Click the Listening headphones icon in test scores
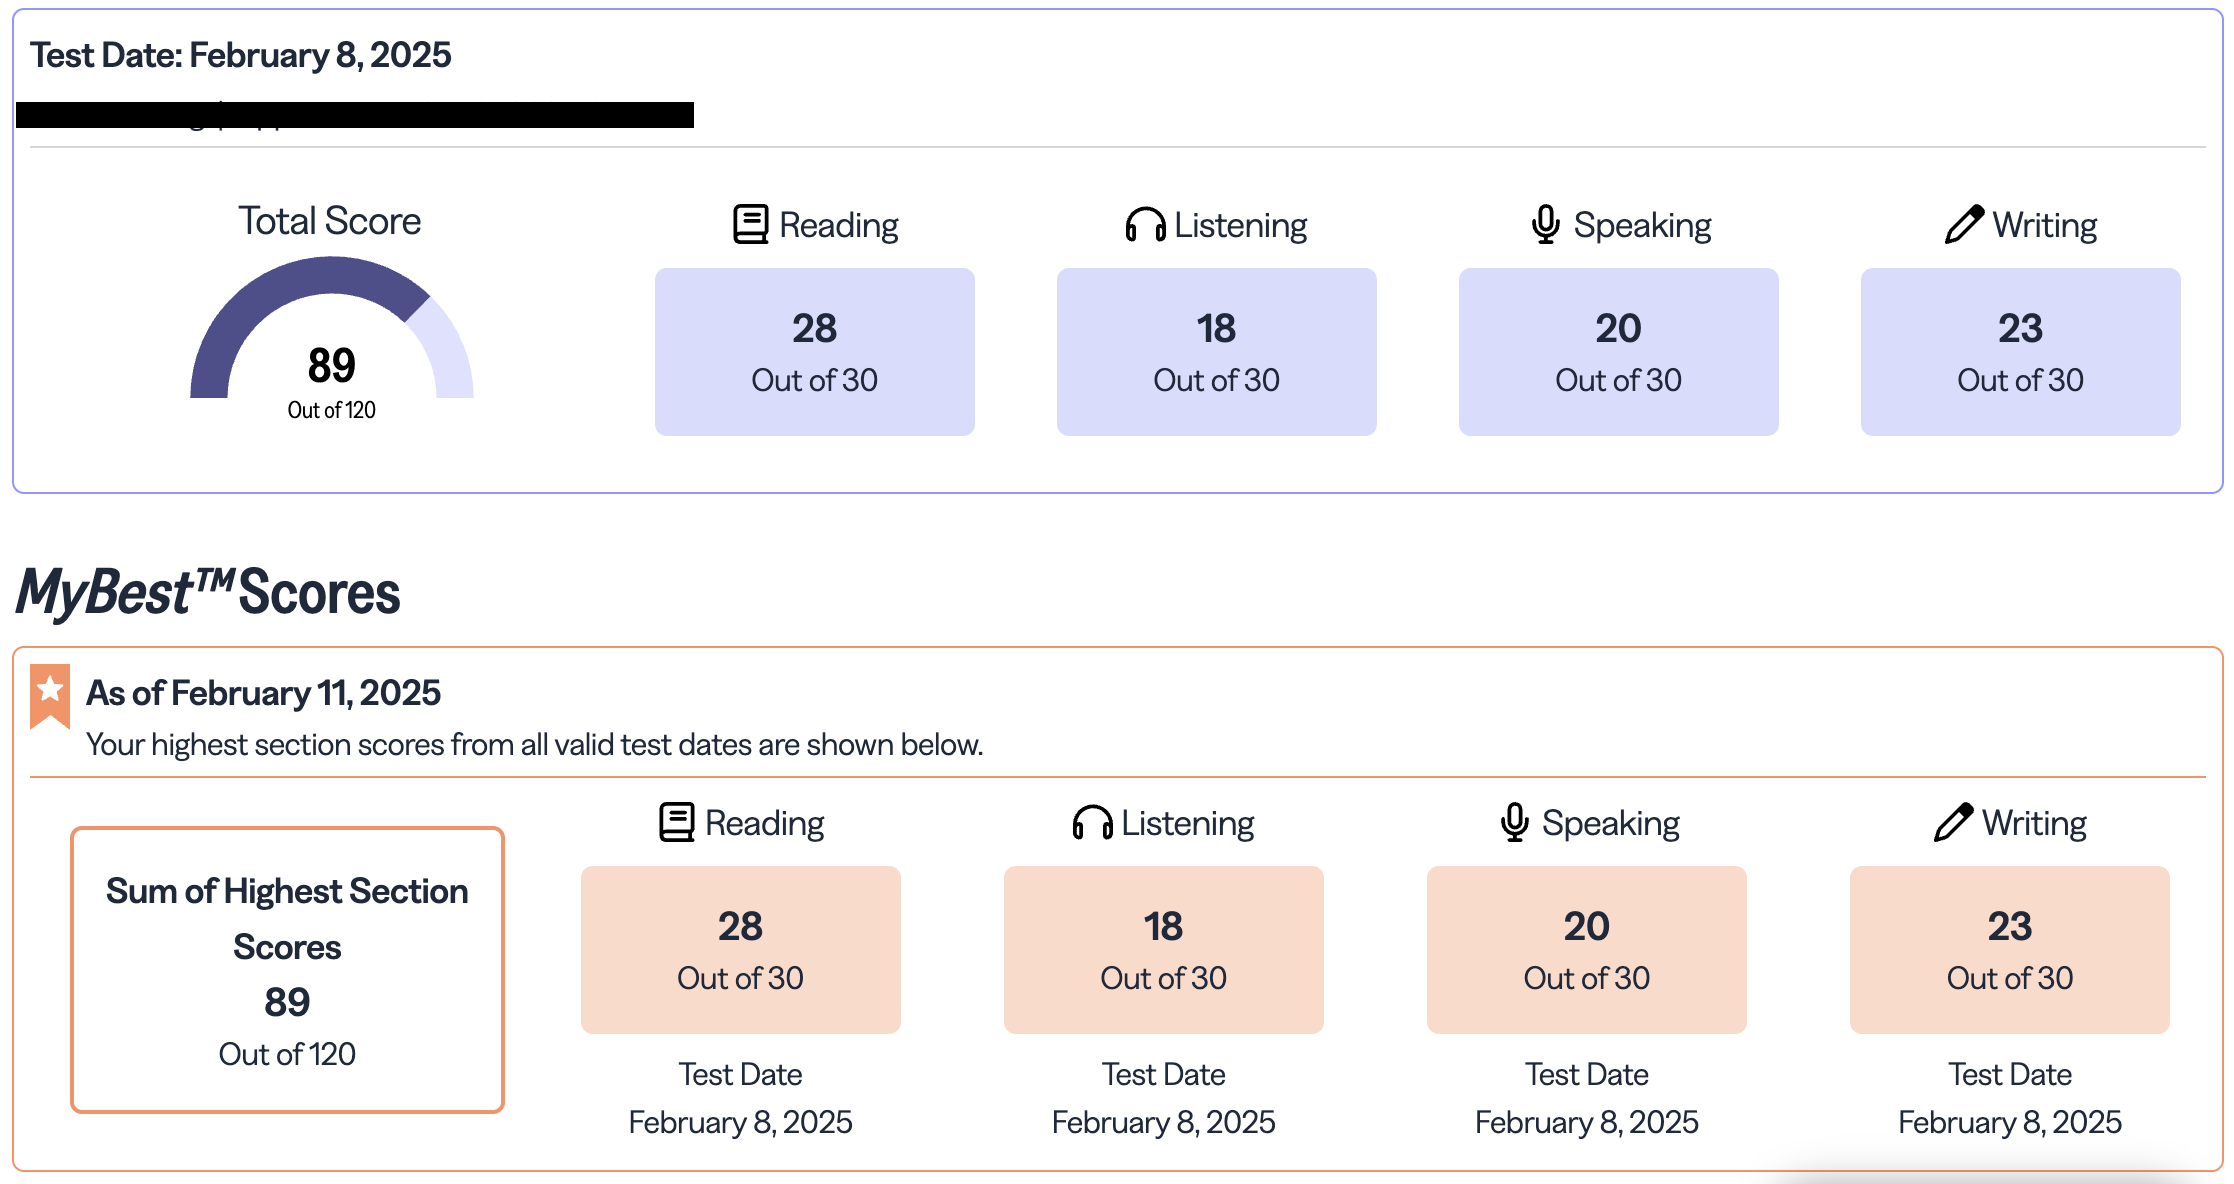2234x1184 pixels. click(x=1145, y=225)
